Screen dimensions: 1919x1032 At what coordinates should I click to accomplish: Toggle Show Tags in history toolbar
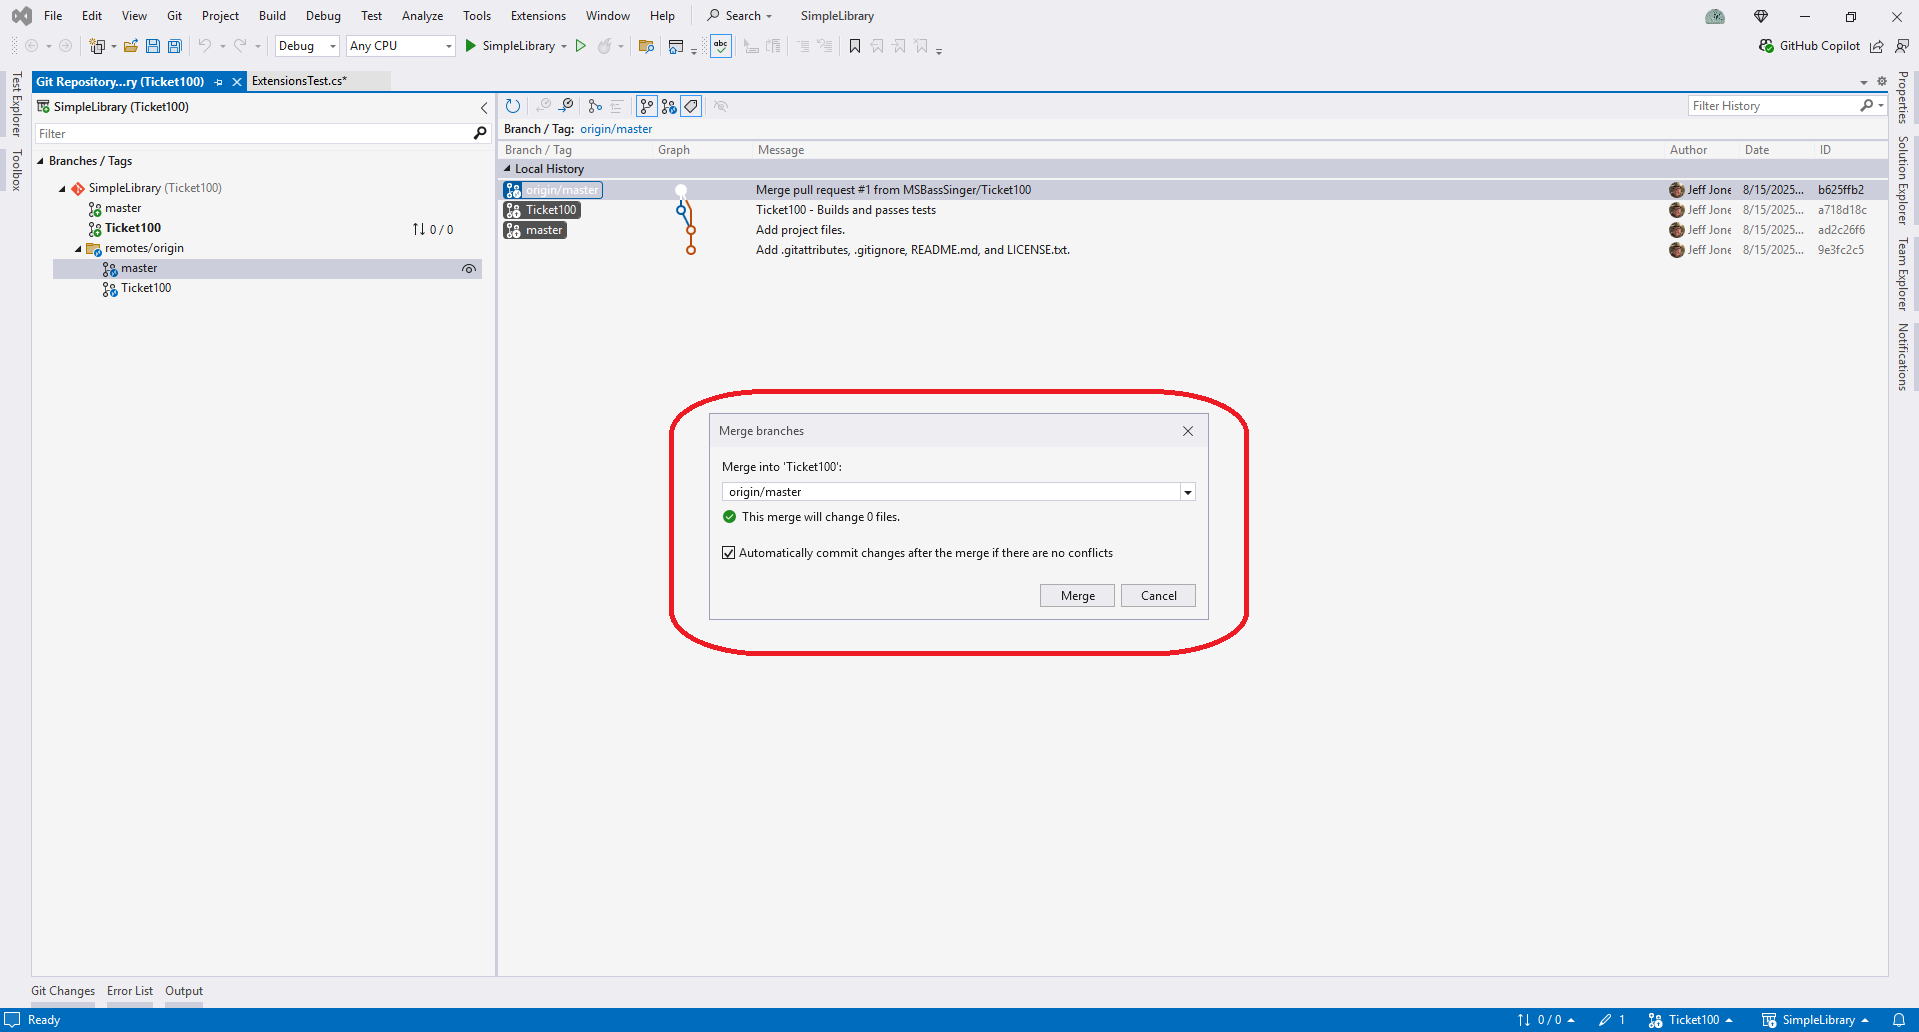[x=691, y=106]
